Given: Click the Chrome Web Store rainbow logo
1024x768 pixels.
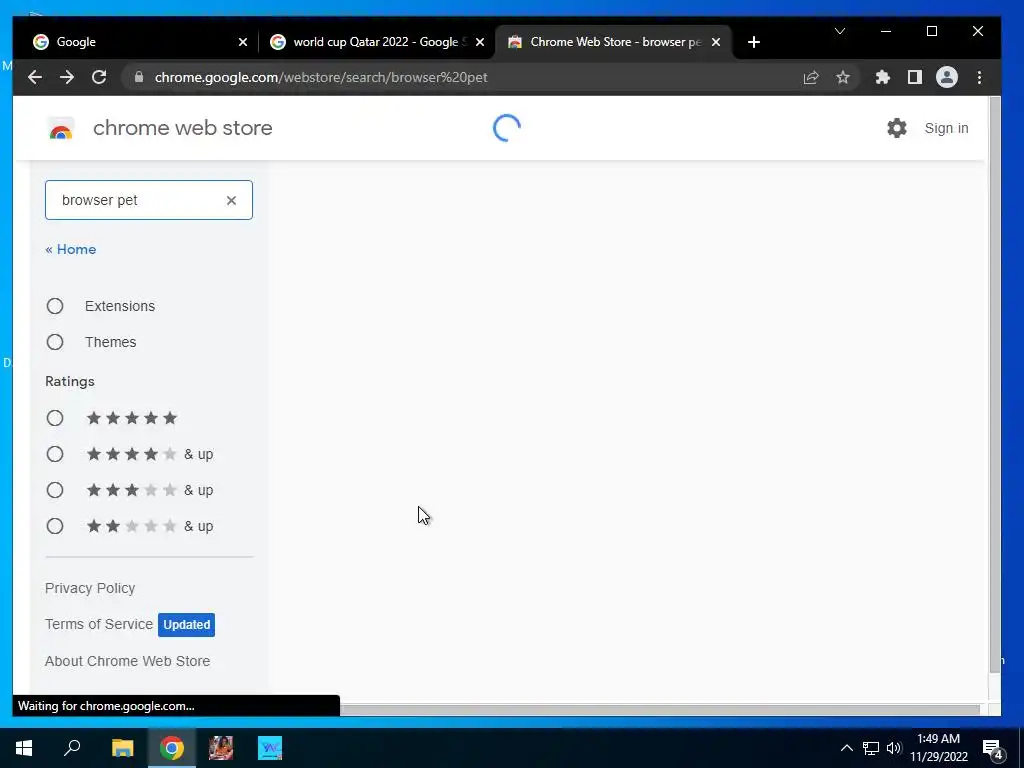Looking at the screenshot, I should pyautogui.click(x=61, y=129).
